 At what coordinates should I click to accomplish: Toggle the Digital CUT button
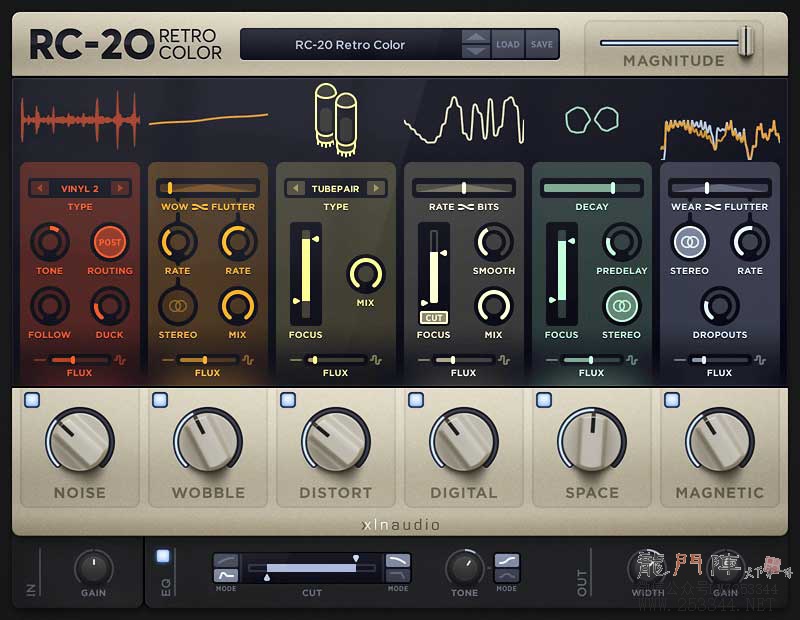[434, 317]
